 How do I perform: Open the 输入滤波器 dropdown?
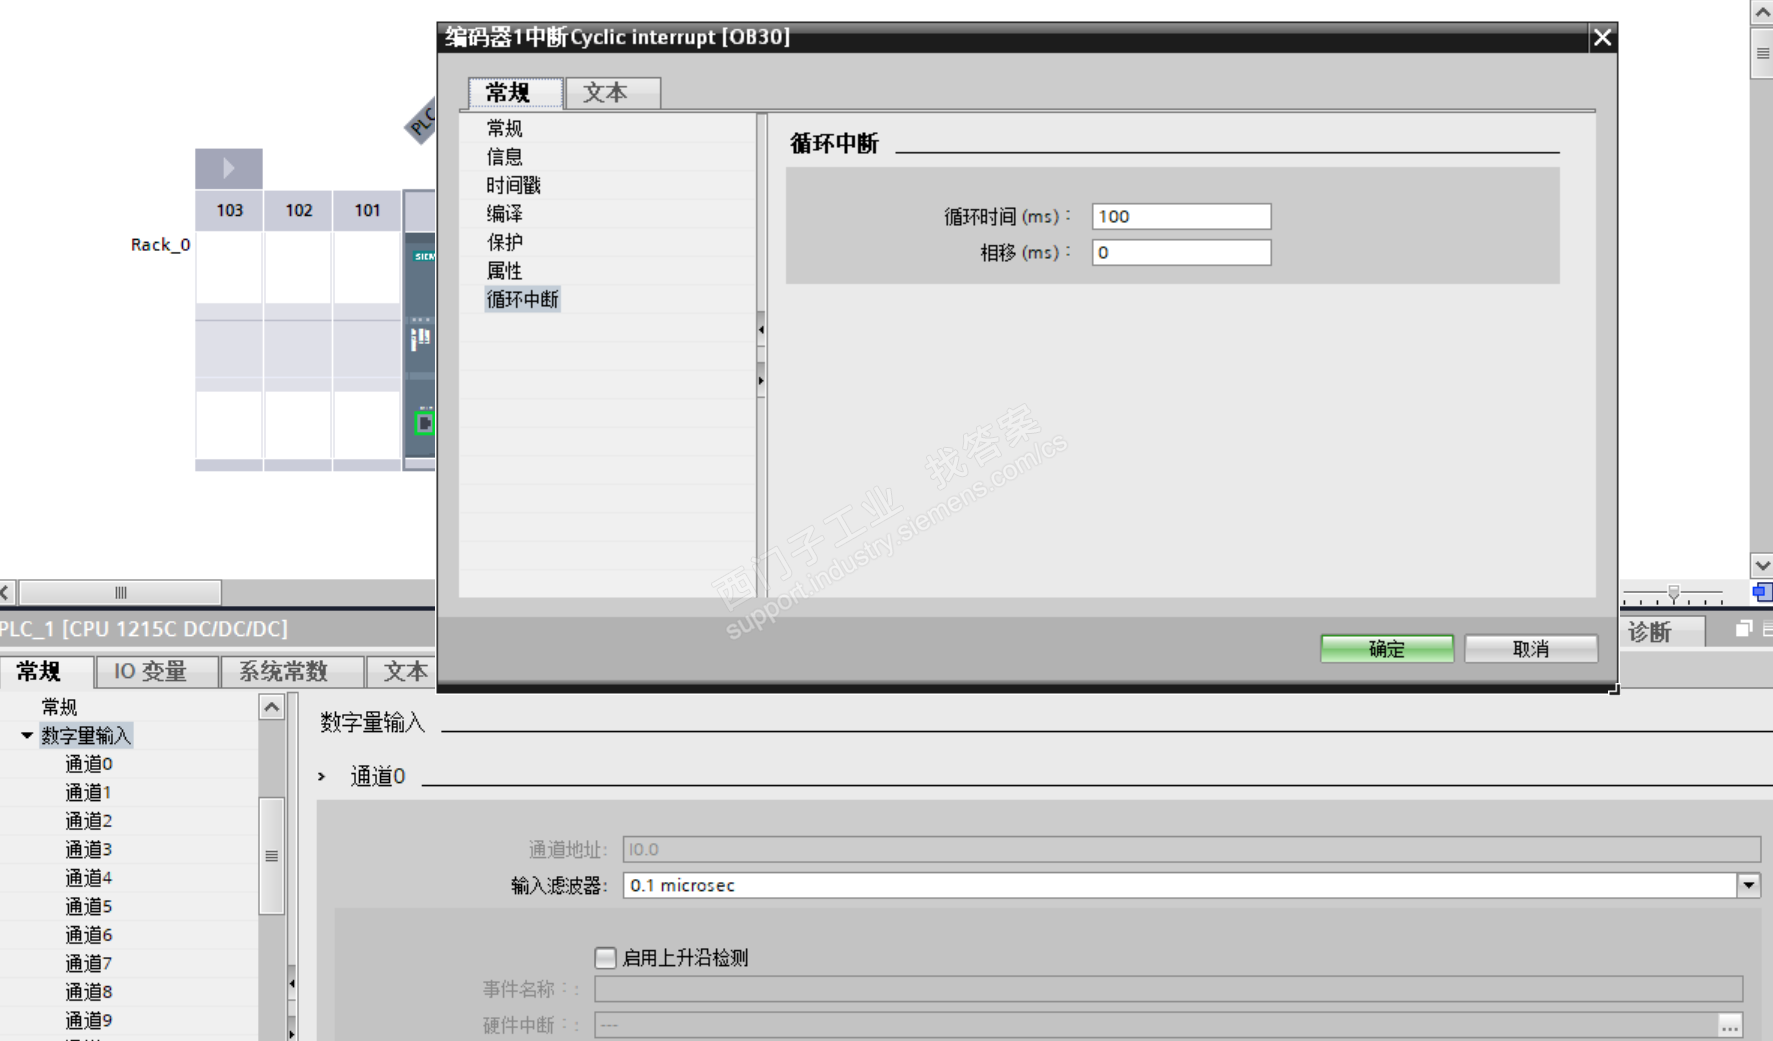click(1748, 885)
